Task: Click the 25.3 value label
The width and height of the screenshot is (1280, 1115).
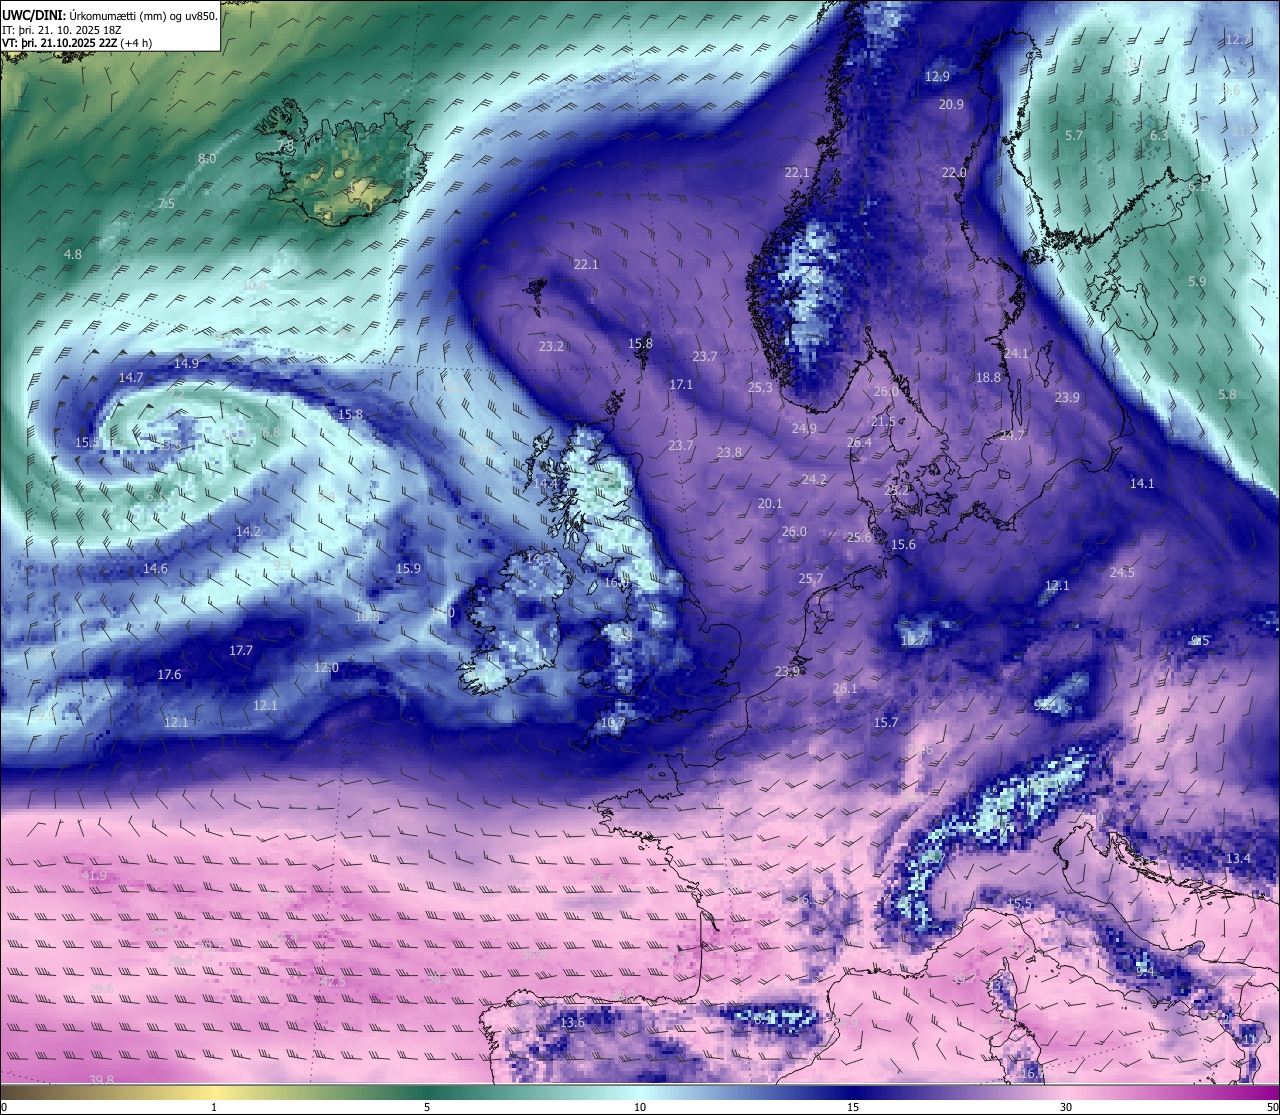Action: click(x=760, y=388)
